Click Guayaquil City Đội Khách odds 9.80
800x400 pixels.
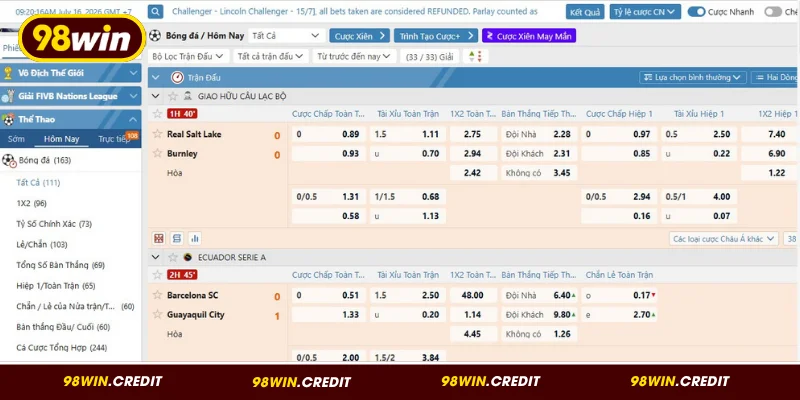tap(539, 315)
